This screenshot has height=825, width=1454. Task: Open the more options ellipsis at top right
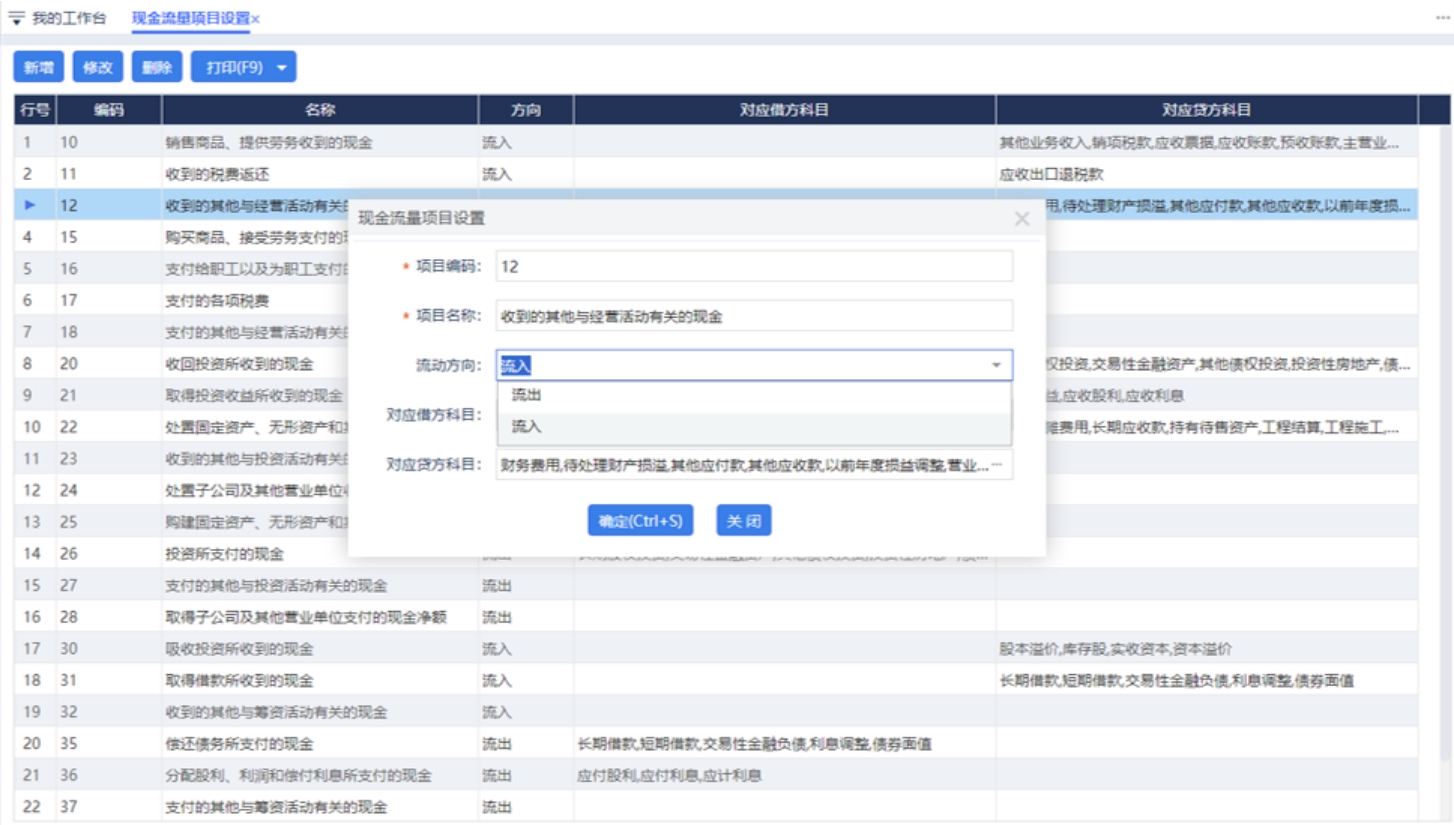click(x=1442, y=18)
